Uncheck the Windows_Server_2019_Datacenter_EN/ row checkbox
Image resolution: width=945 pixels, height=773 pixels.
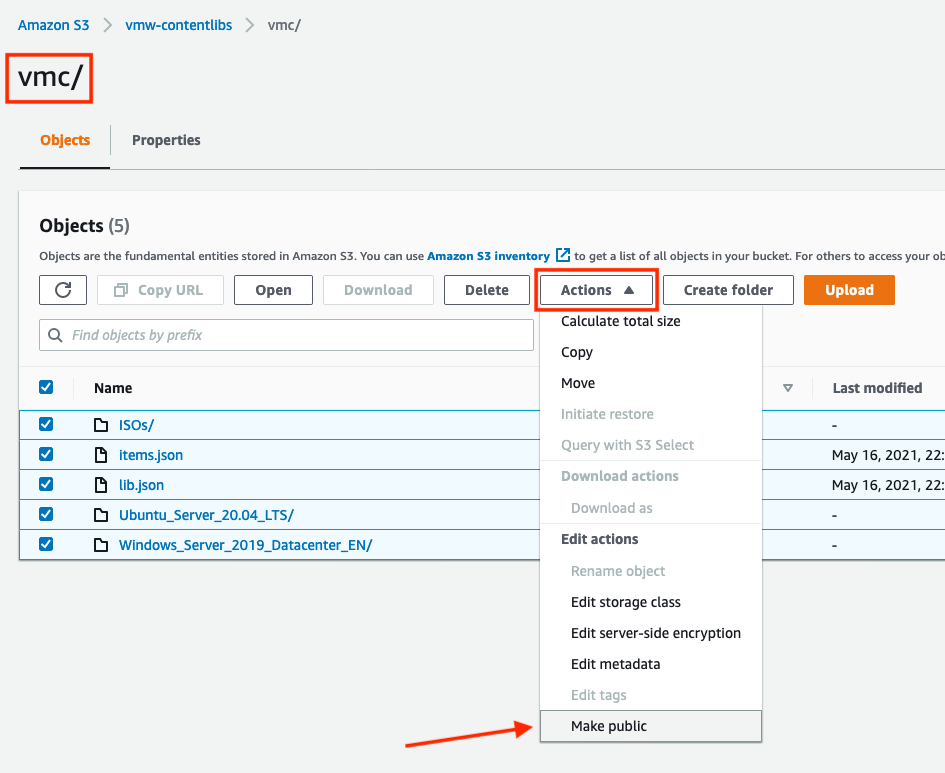tap(46, 544)
